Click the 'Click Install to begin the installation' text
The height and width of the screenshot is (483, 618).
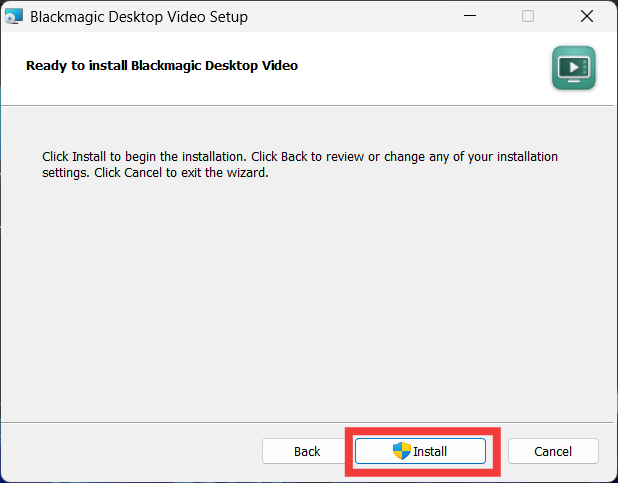(x=144, y=157)
